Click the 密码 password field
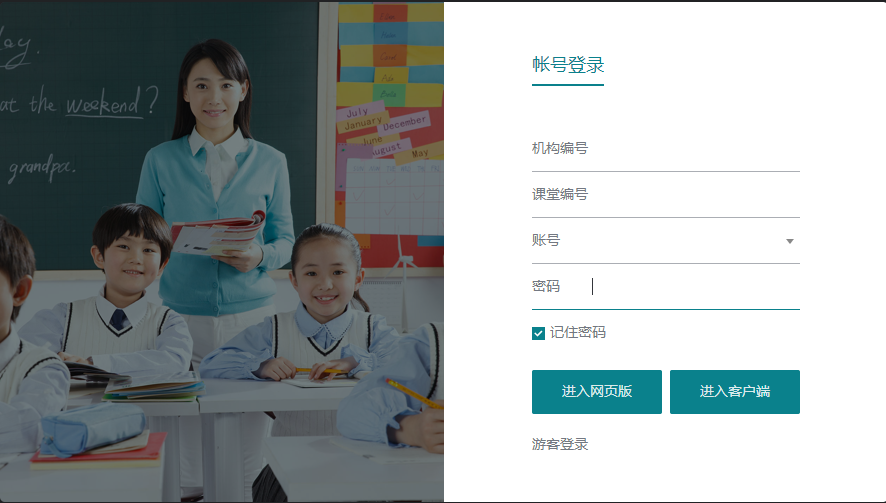Image resolution: width=886 pixels, height=503 pixels. (666, 287)
